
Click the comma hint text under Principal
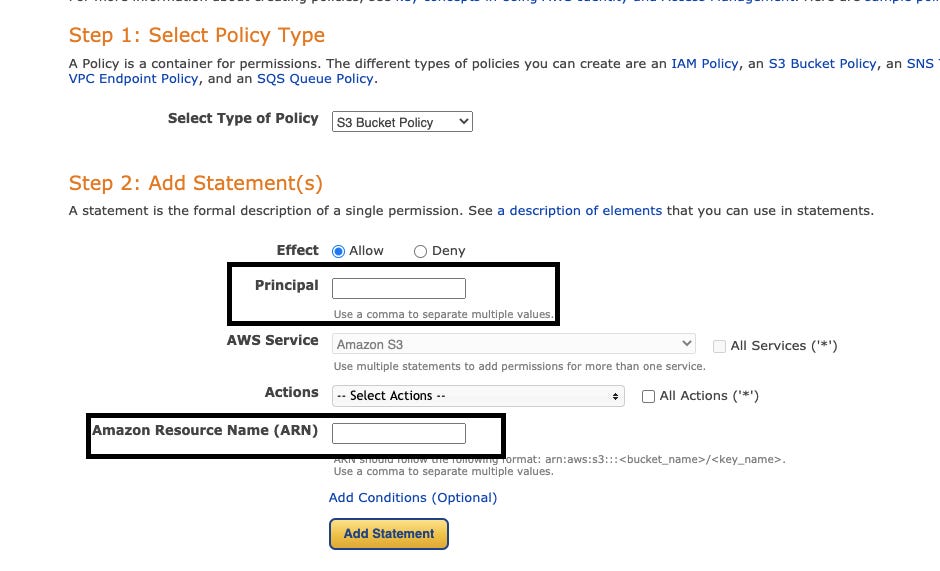coord(444,314)
